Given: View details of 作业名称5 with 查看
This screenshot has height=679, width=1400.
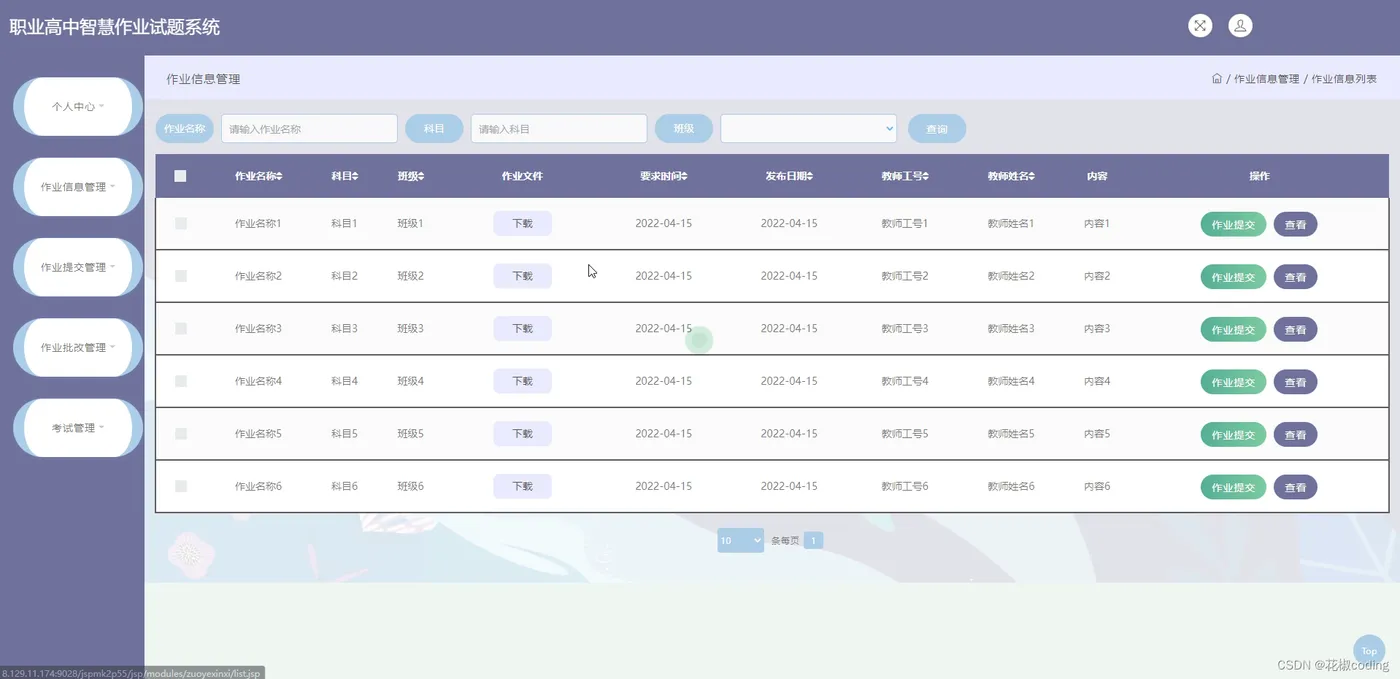Looking at the screenshot, I should click(1295, 435).
